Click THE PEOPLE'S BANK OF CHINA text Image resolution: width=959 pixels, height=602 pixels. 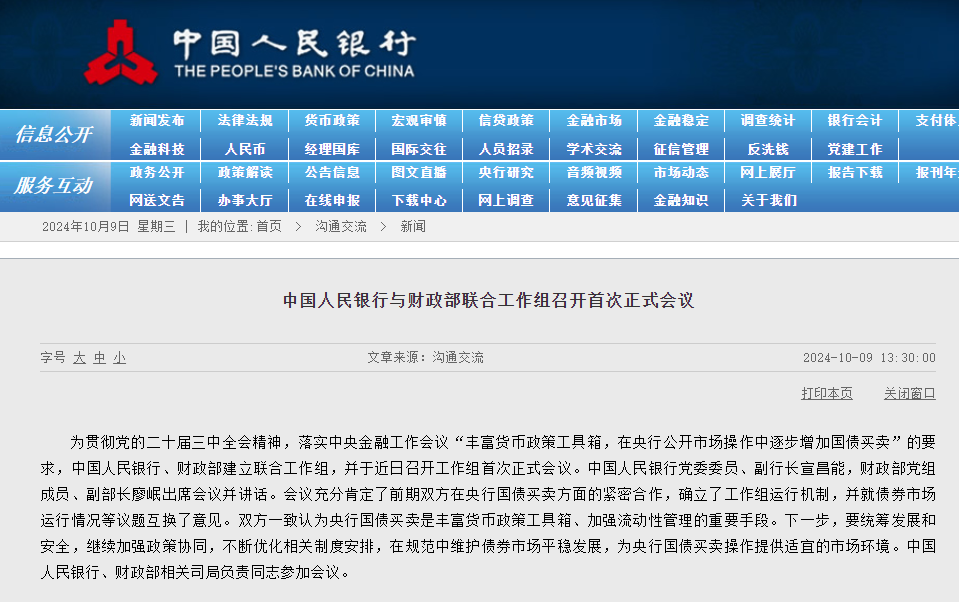tap(294, 71)
